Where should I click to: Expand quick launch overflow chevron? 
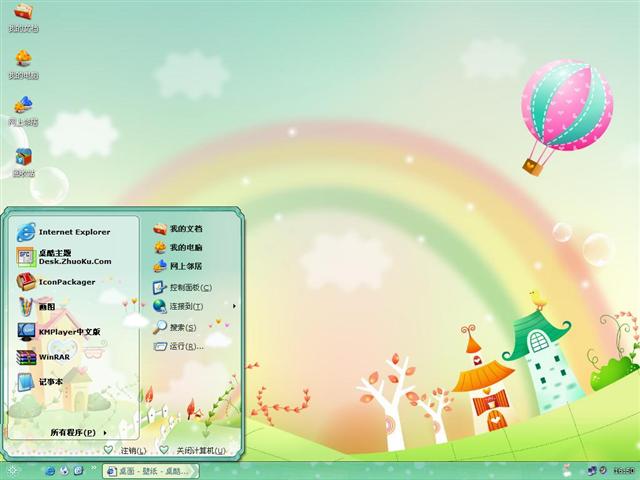pos(93,469)
